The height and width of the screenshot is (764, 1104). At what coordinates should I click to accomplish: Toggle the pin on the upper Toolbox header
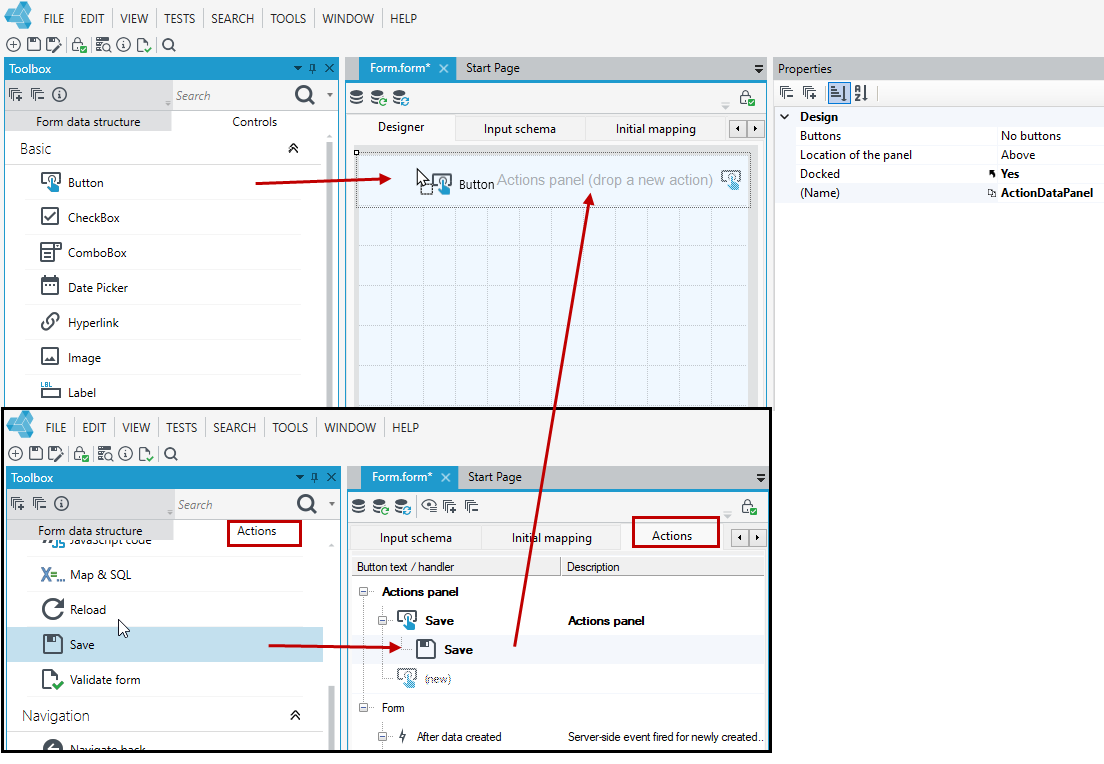(x=313, y=68)
